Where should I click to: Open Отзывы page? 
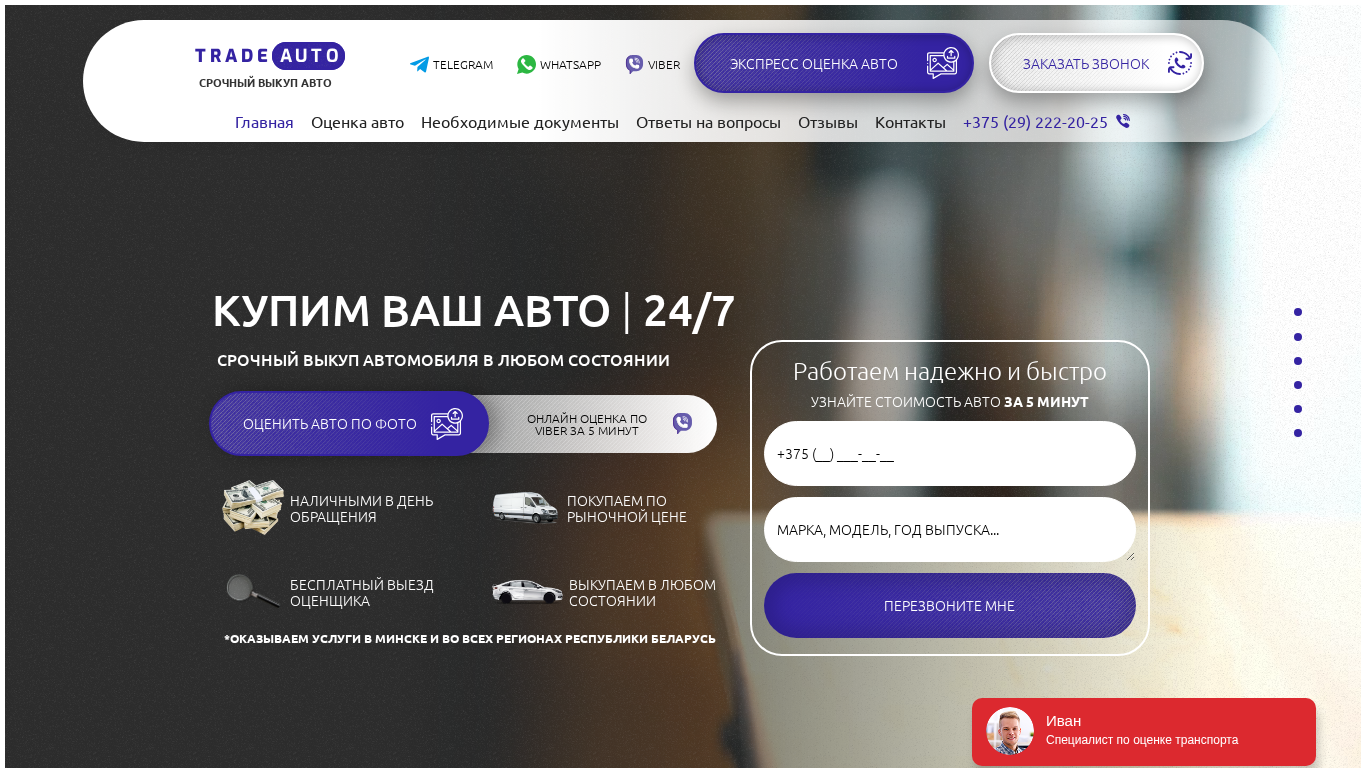(828, 122)
